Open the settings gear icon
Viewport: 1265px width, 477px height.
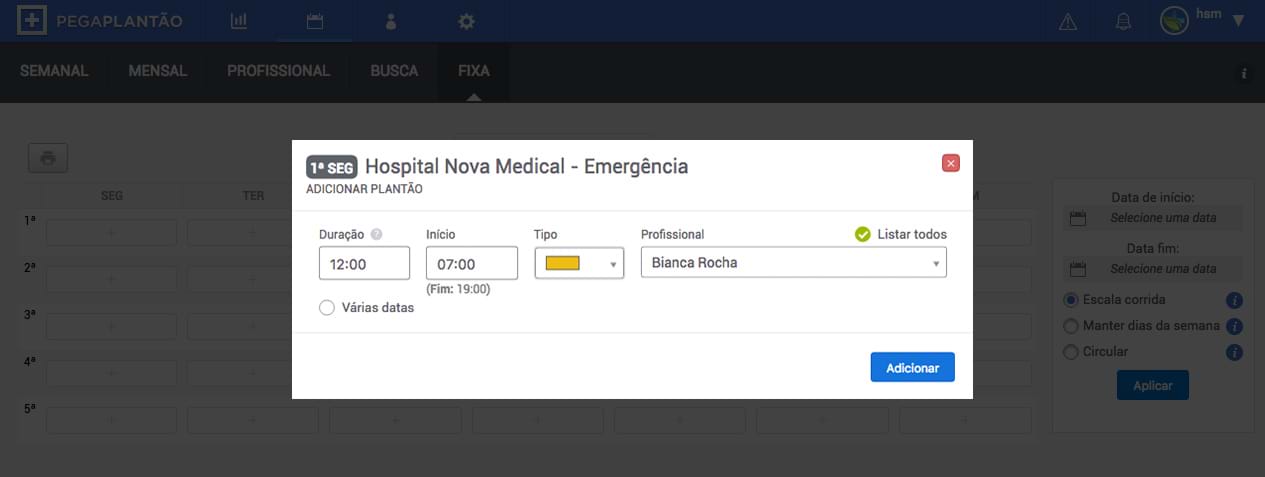tap(466, 21)
